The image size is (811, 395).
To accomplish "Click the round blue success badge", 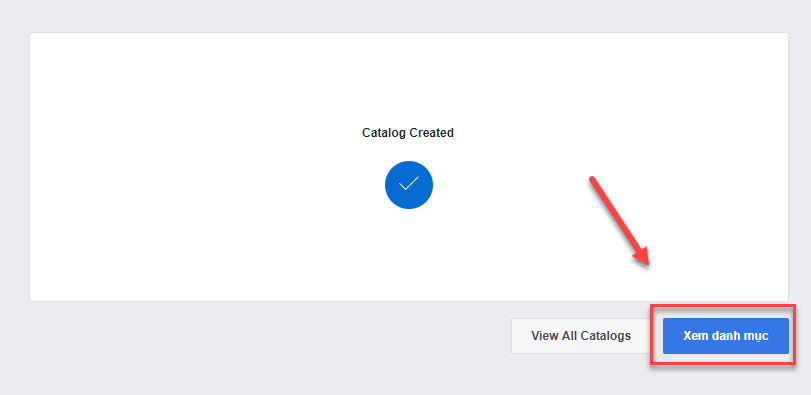I will pyautogui.click(x=409, y=185).
